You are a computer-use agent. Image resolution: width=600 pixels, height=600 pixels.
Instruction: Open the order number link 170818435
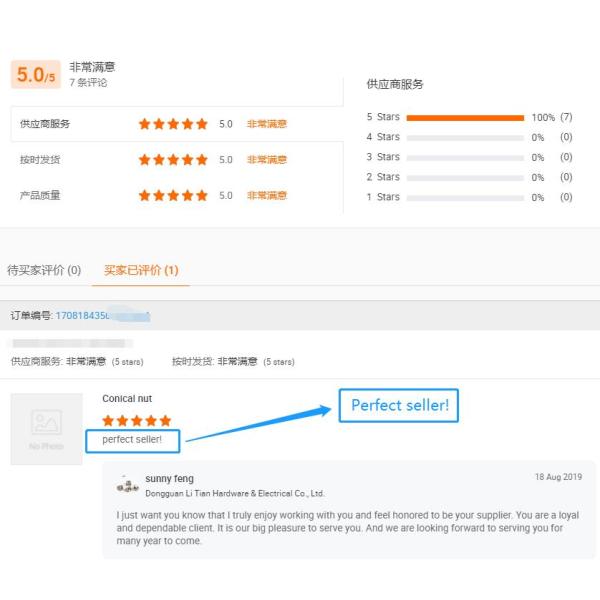coord(102,316)
